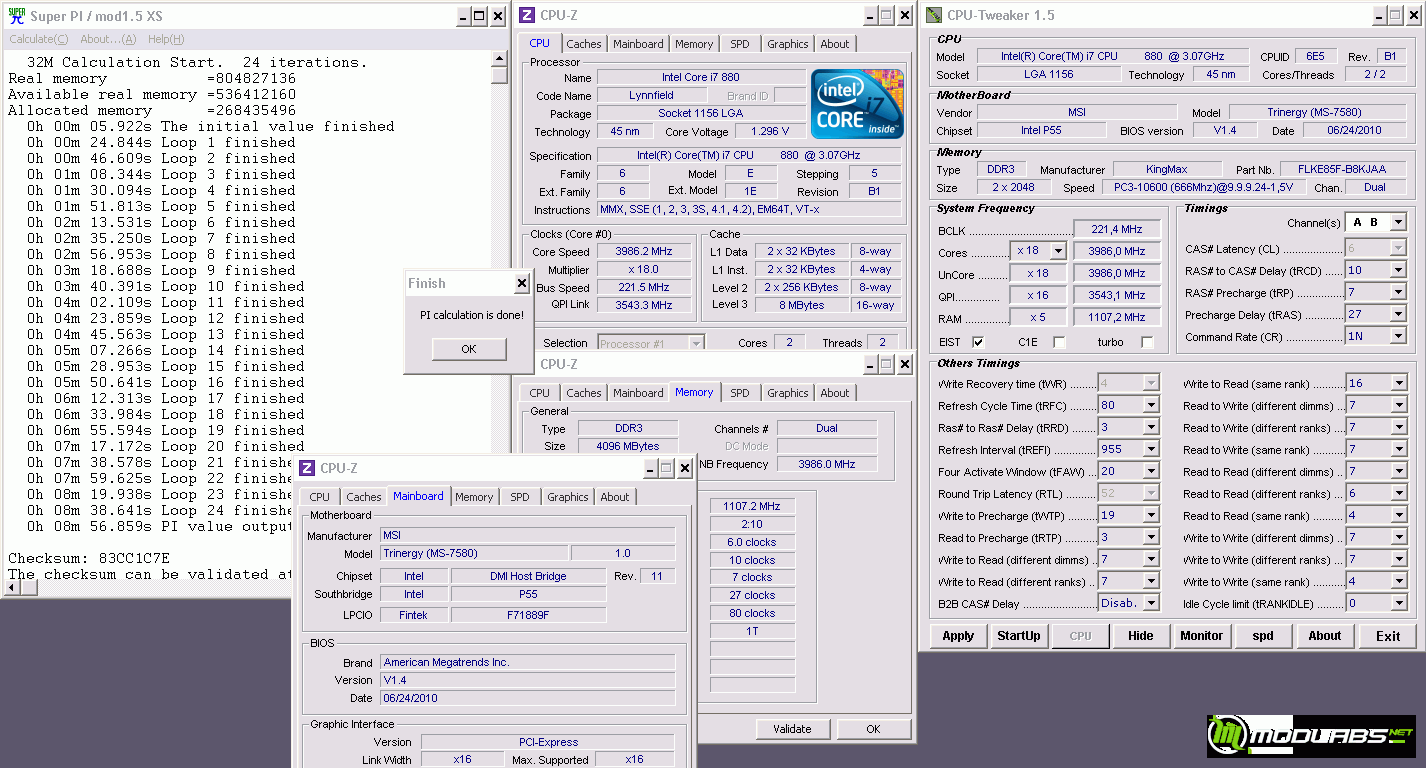
Task: Click the spd button in CPU-Tweaker
Action: pyautogui.click(x=1263, y=636)
